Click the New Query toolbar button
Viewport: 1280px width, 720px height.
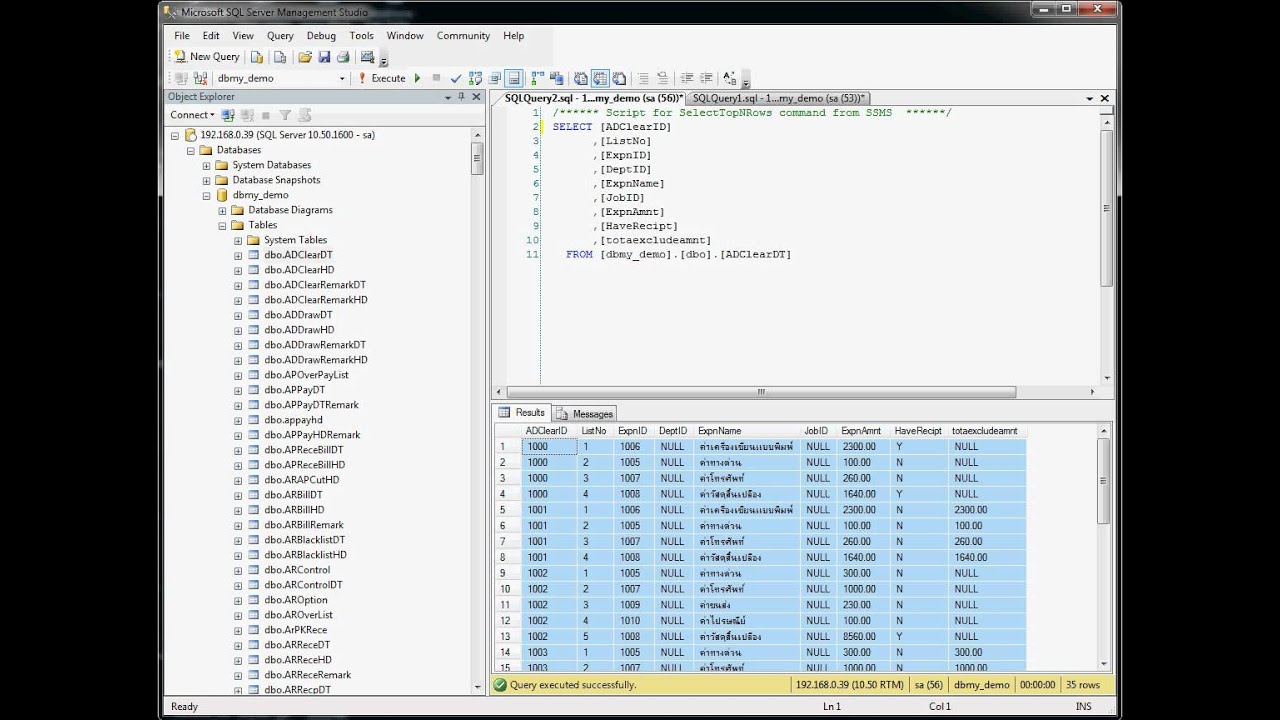[x=207, y=57]
